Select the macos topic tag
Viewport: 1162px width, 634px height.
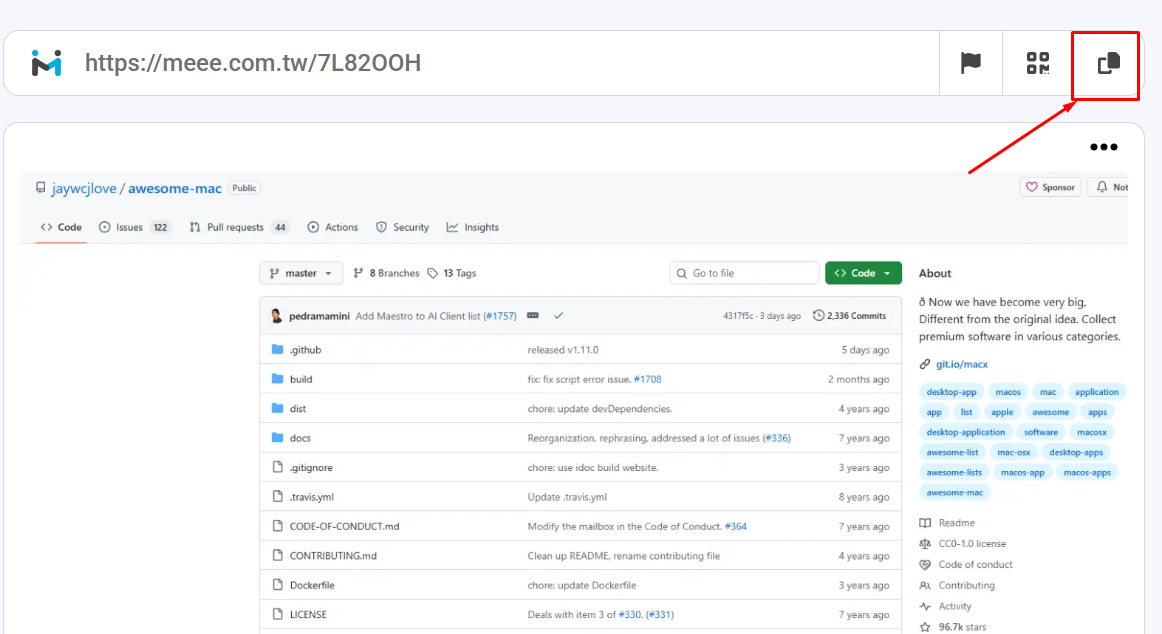point(1008,392)
